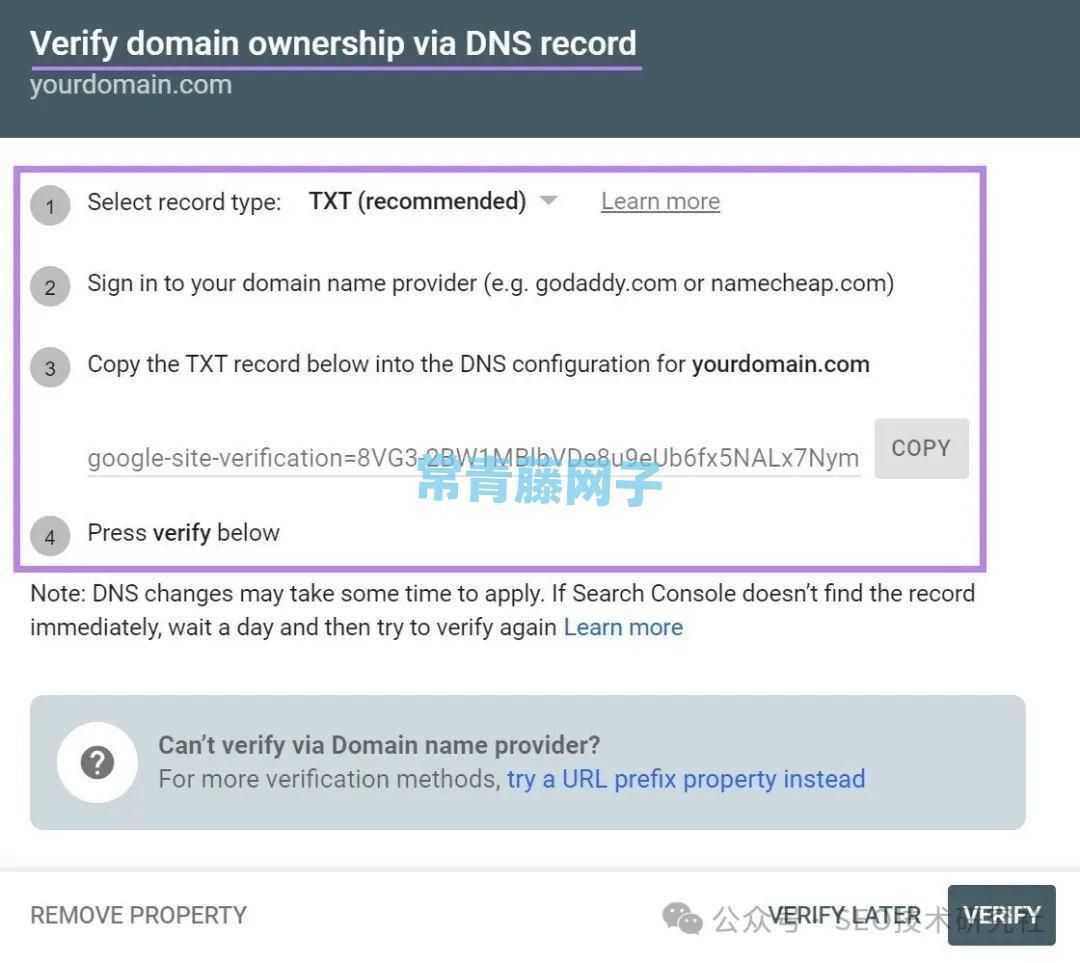The height and width of the screenshot is (963, 1080).
Task: Click the step 1 number circle
Action: [50, 205]
